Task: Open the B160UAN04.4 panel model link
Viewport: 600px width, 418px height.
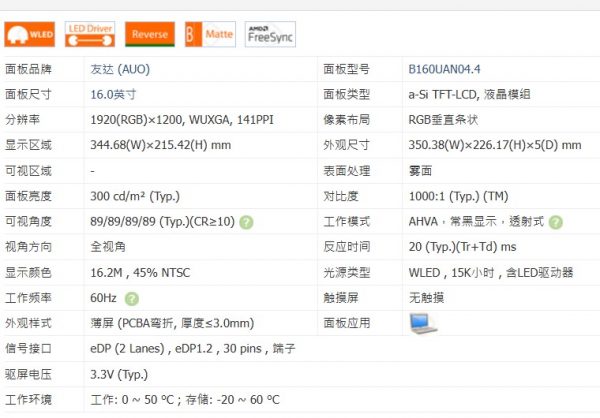Action: pyautogui.click(x=444, y=69)
